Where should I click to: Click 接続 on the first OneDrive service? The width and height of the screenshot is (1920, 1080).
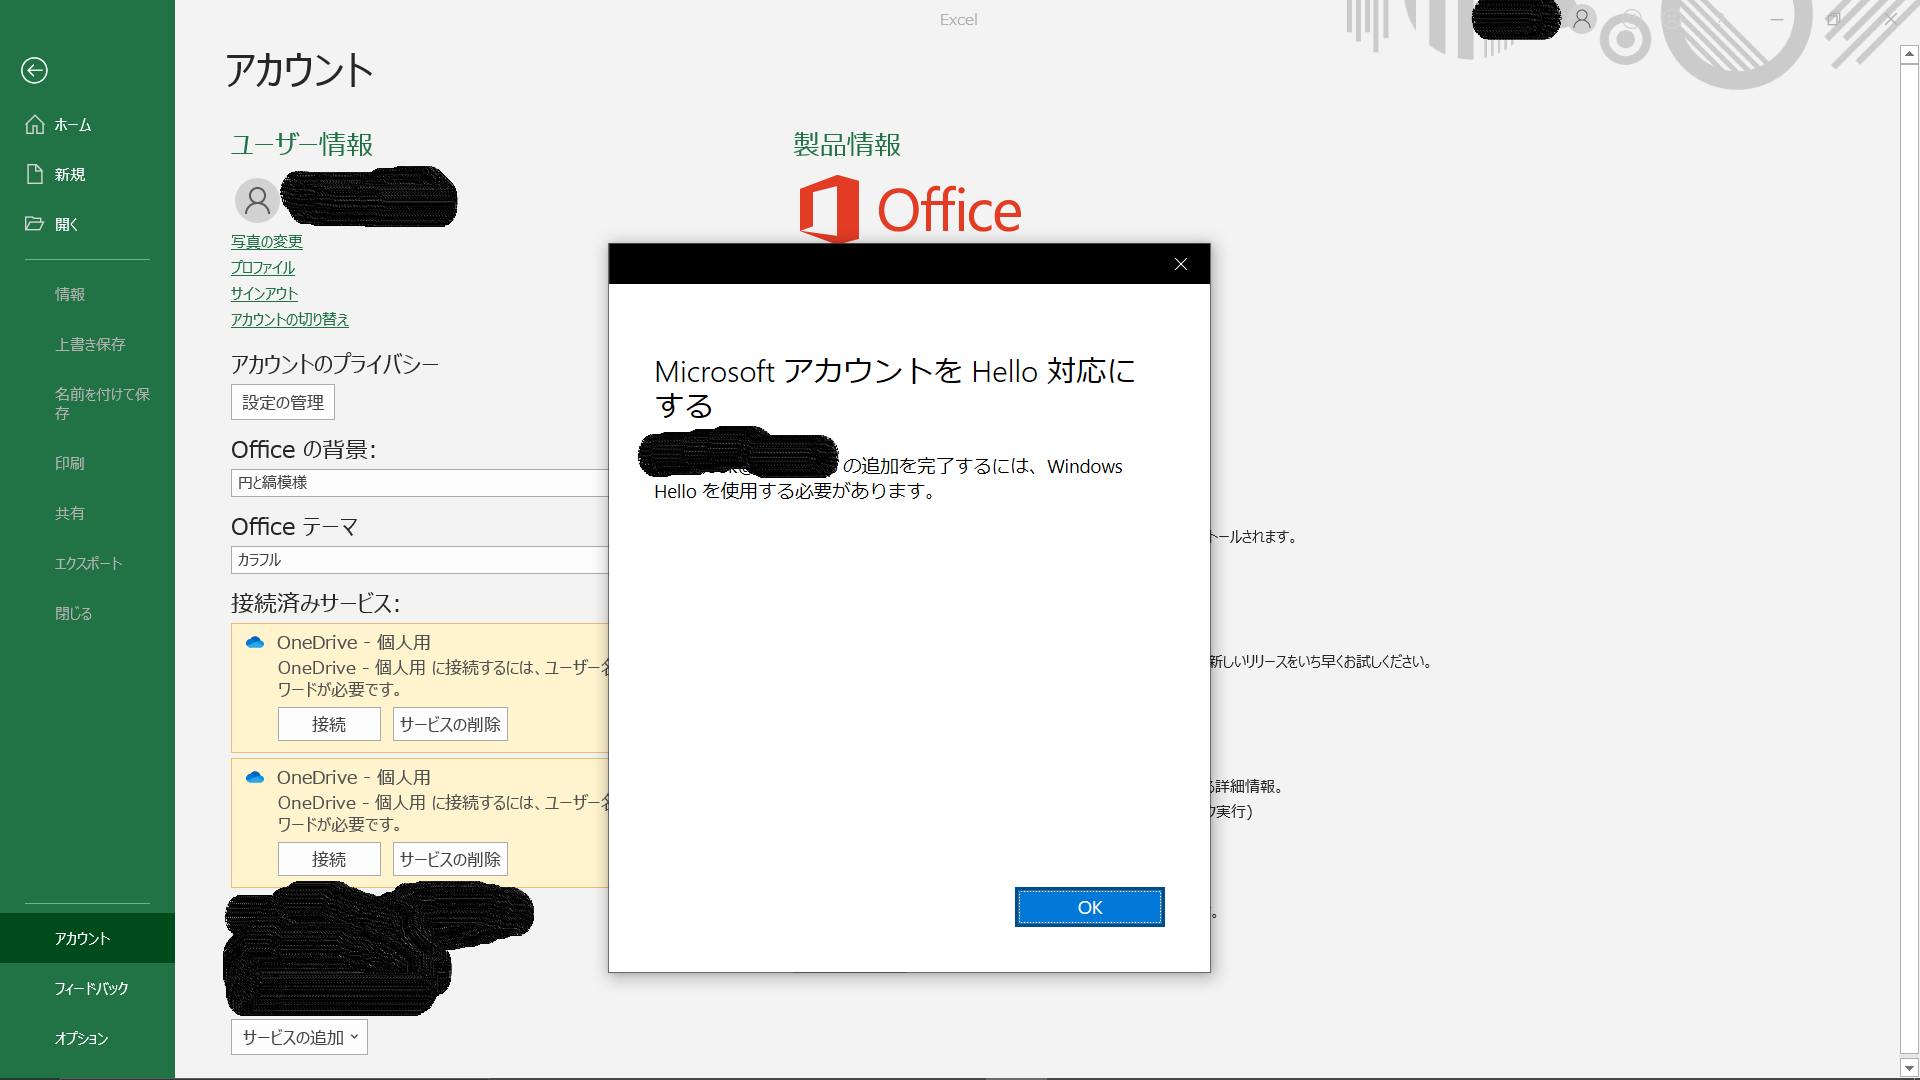point(329,724)
